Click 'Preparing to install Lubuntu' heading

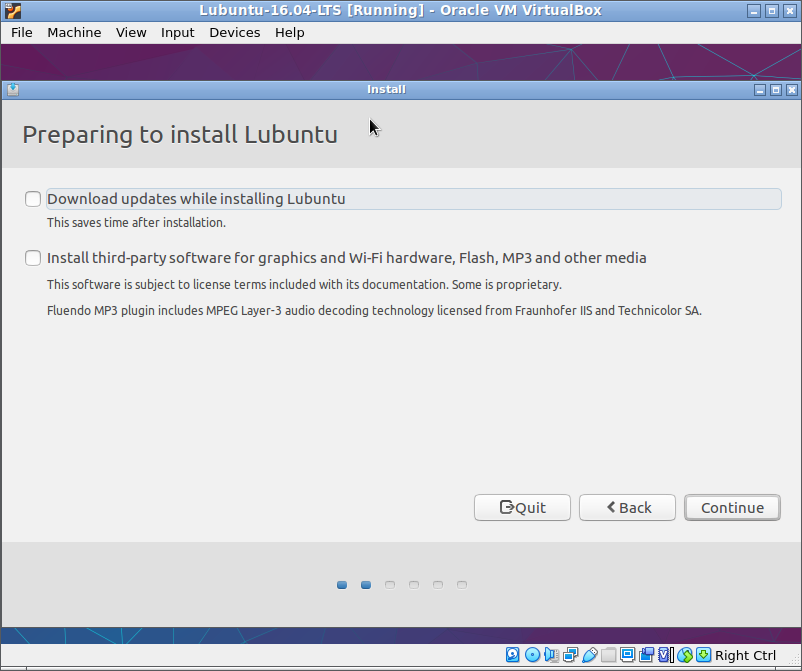point(180,135)
